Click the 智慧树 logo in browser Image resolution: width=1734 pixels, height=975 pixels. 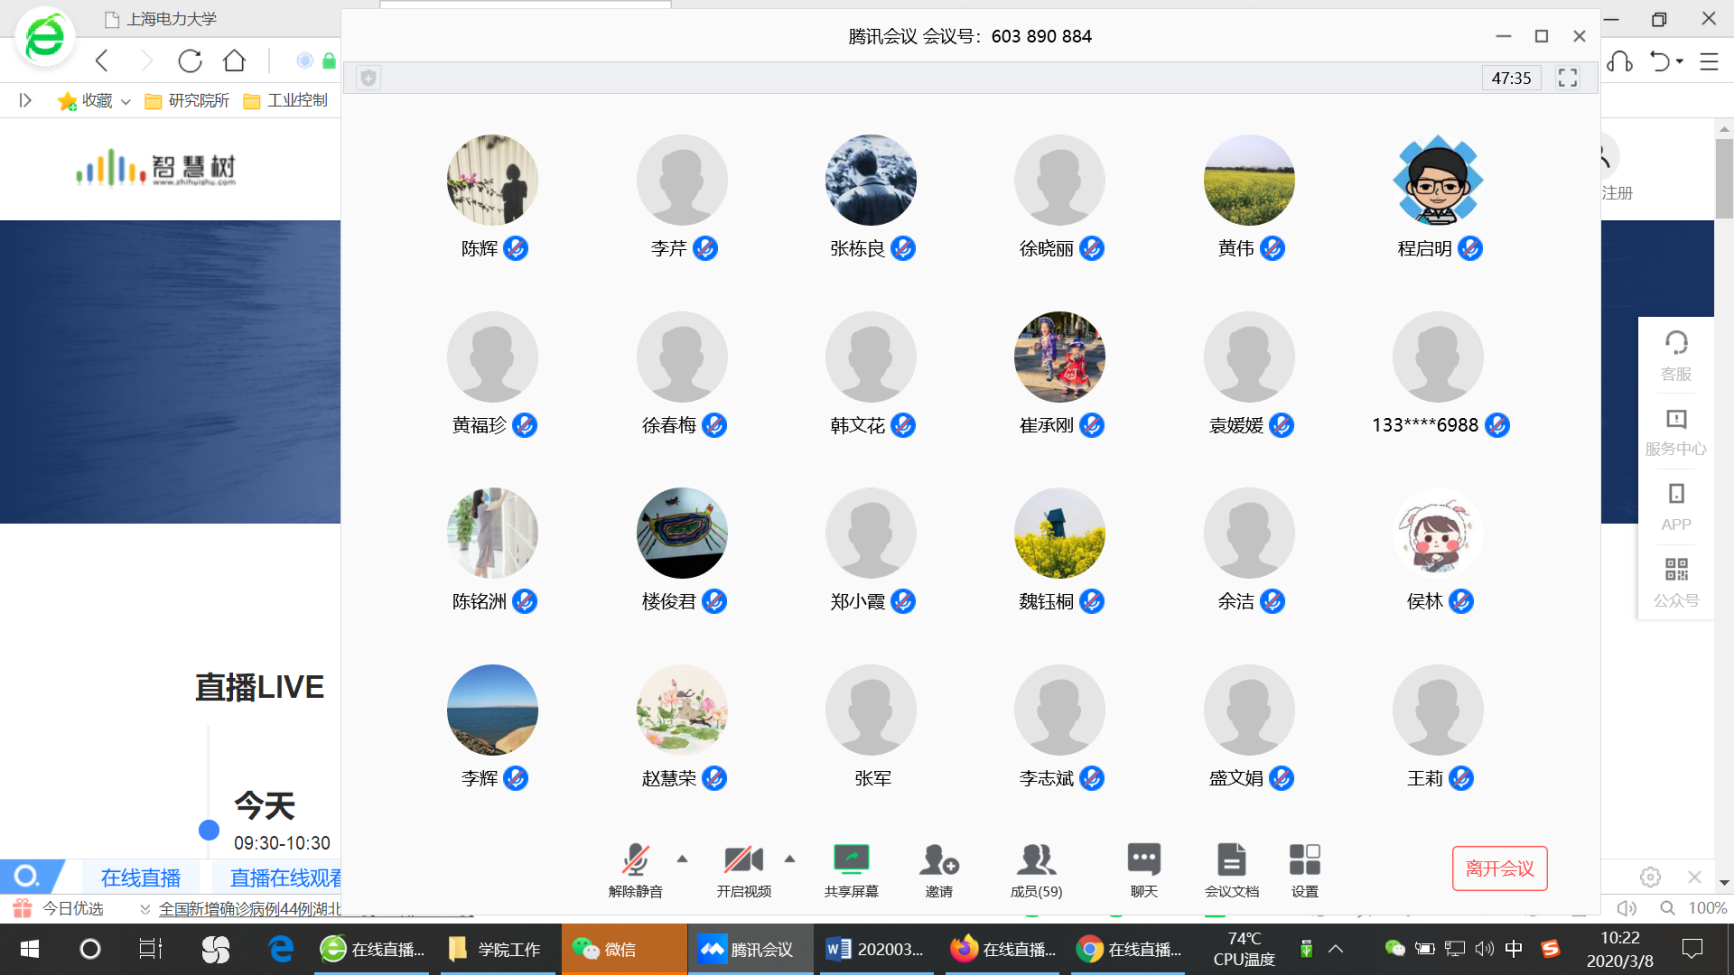156,168
